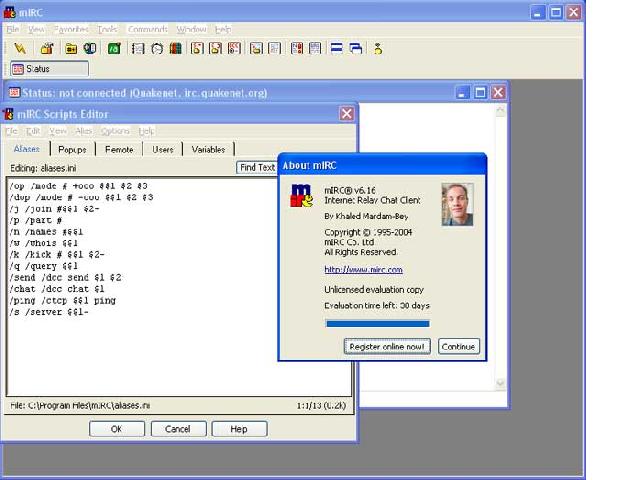Switch to the Users tab

click(x=163, y=149)
